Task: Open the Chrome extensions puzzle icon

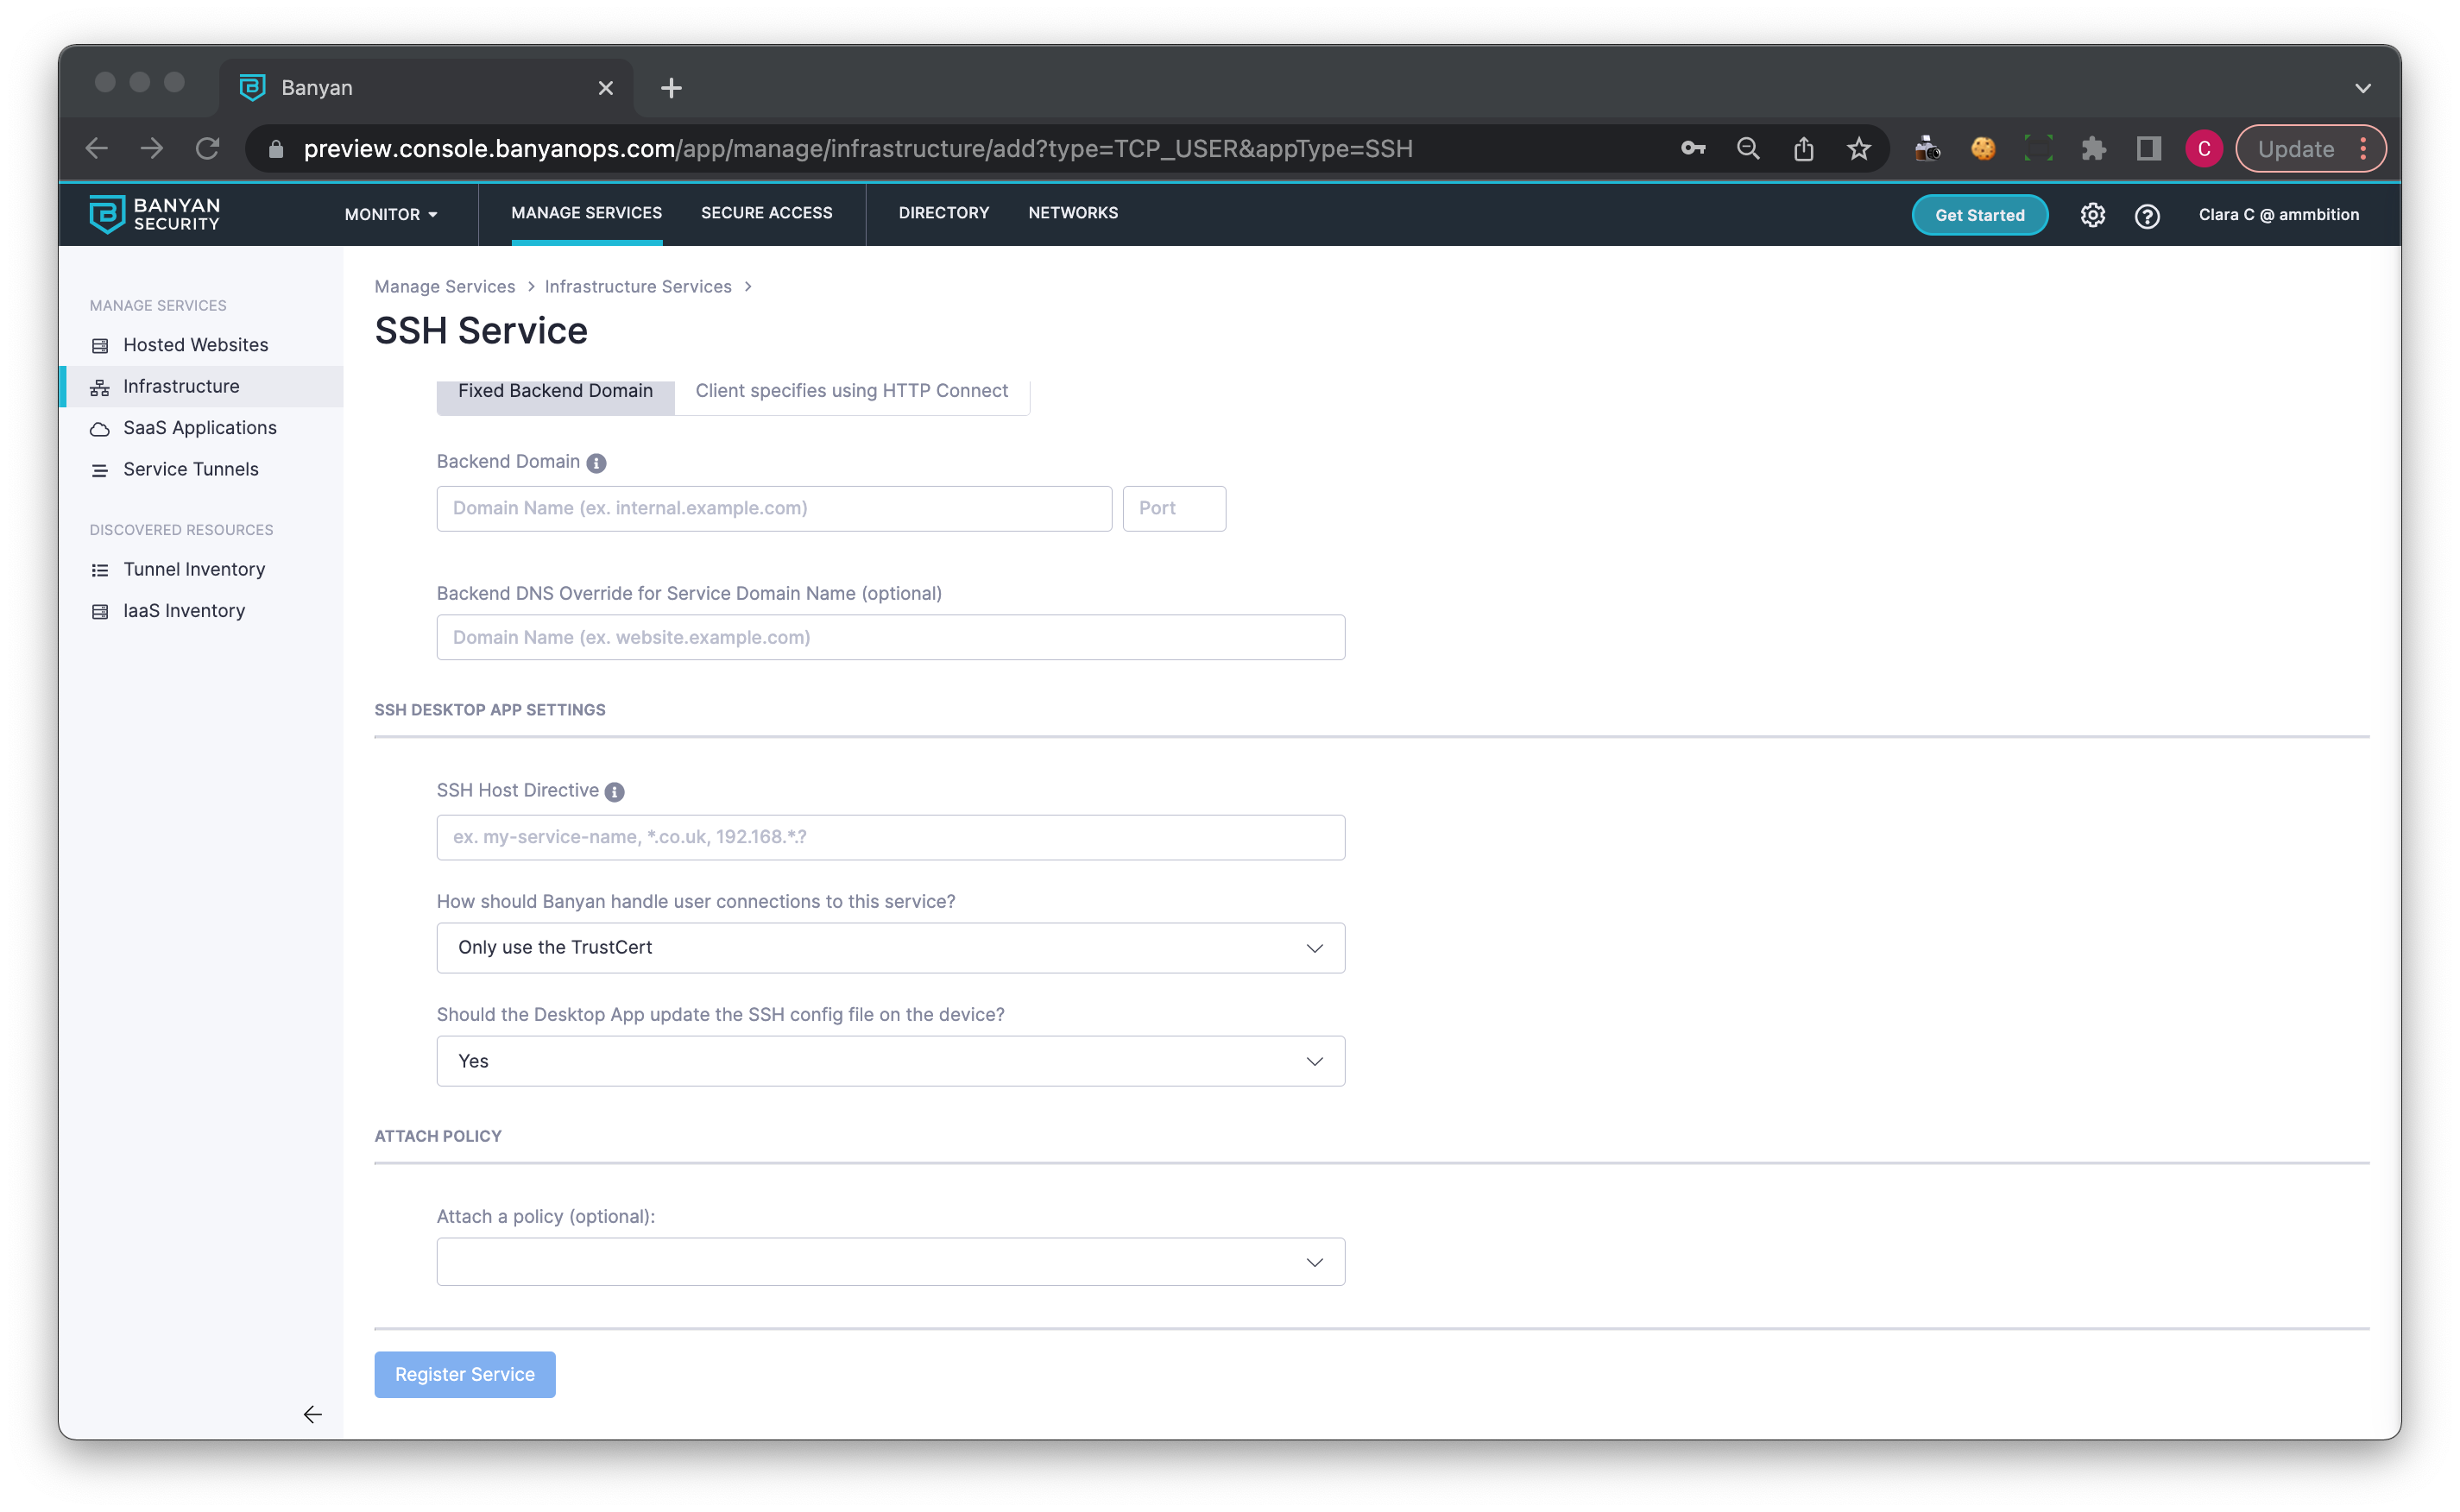Action: [x=2093, y=149]
